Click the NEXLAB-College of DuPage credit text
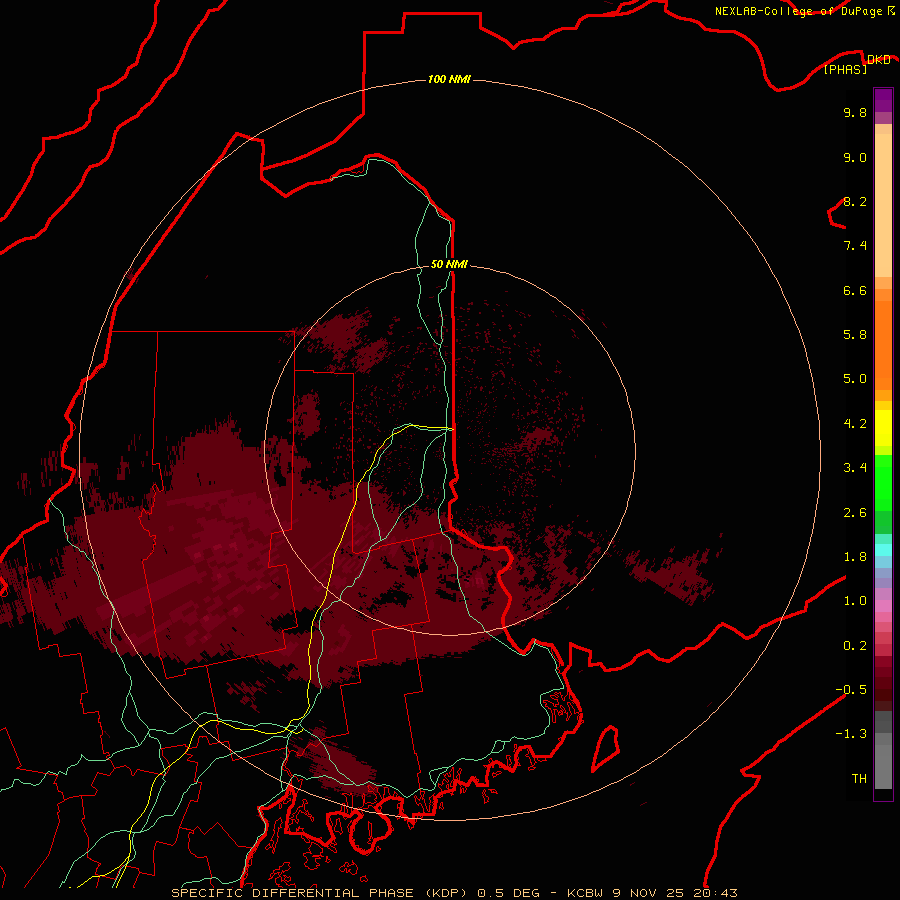 [805, 11]
